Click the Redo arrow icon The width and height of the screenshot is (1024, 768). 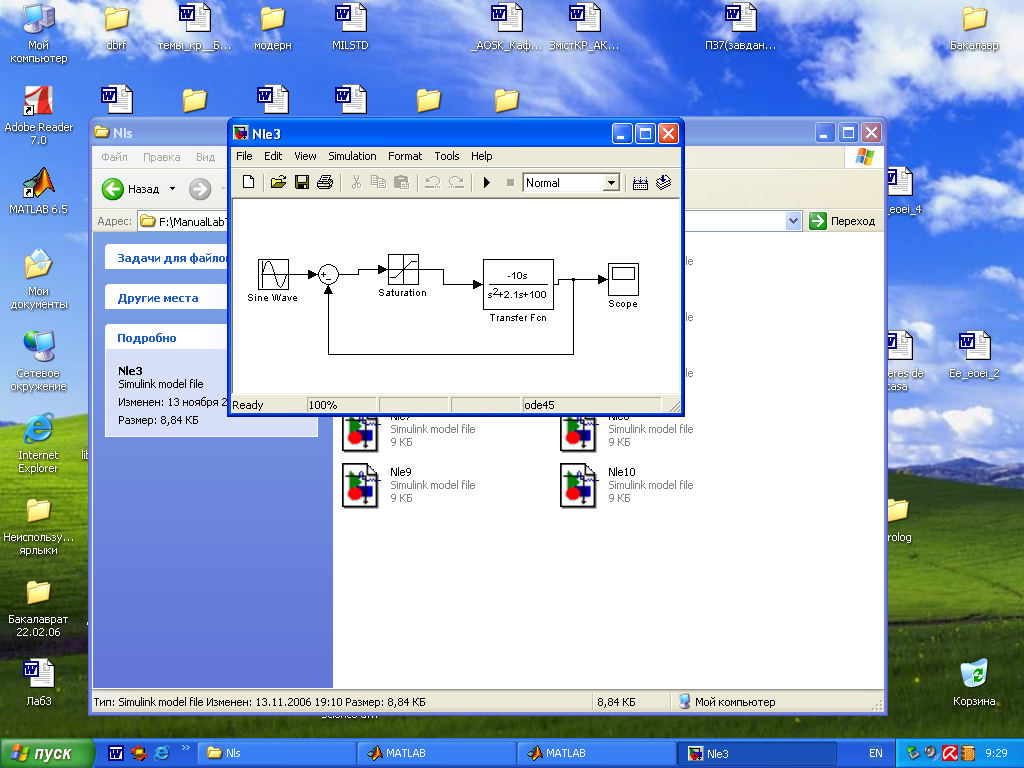point(456,182)
